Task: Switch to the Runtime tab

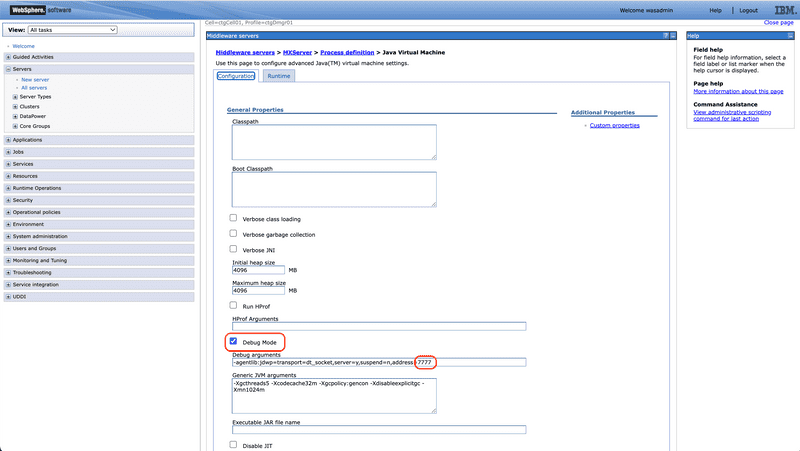Action: pyautogui.click(x=279, y=76)
